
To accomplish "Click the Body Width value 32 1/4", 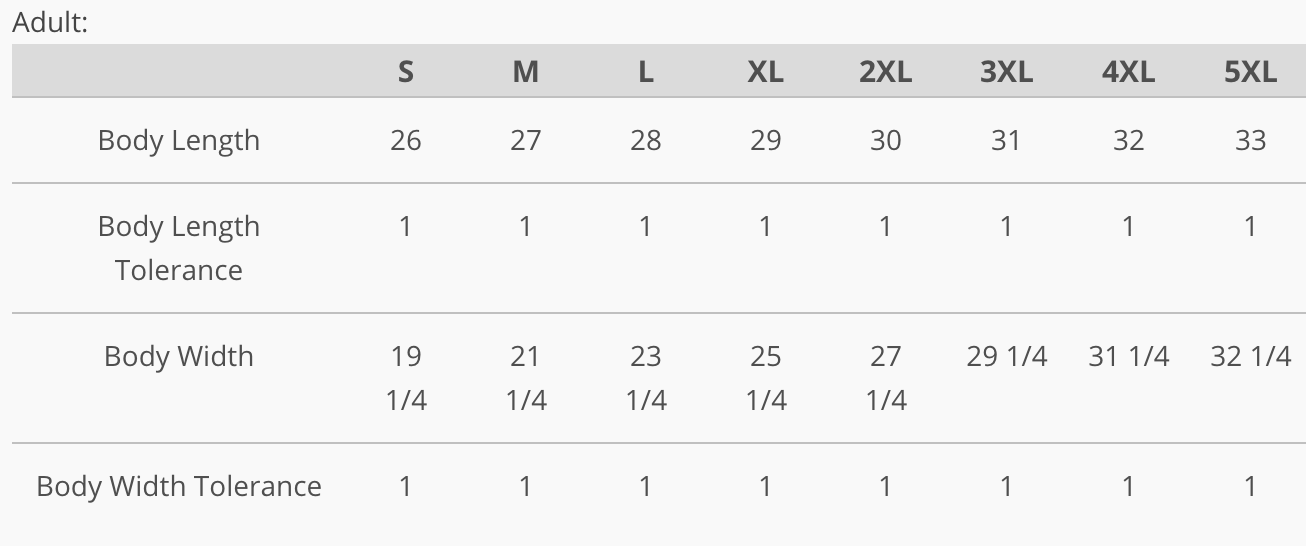I will 1250,356.
